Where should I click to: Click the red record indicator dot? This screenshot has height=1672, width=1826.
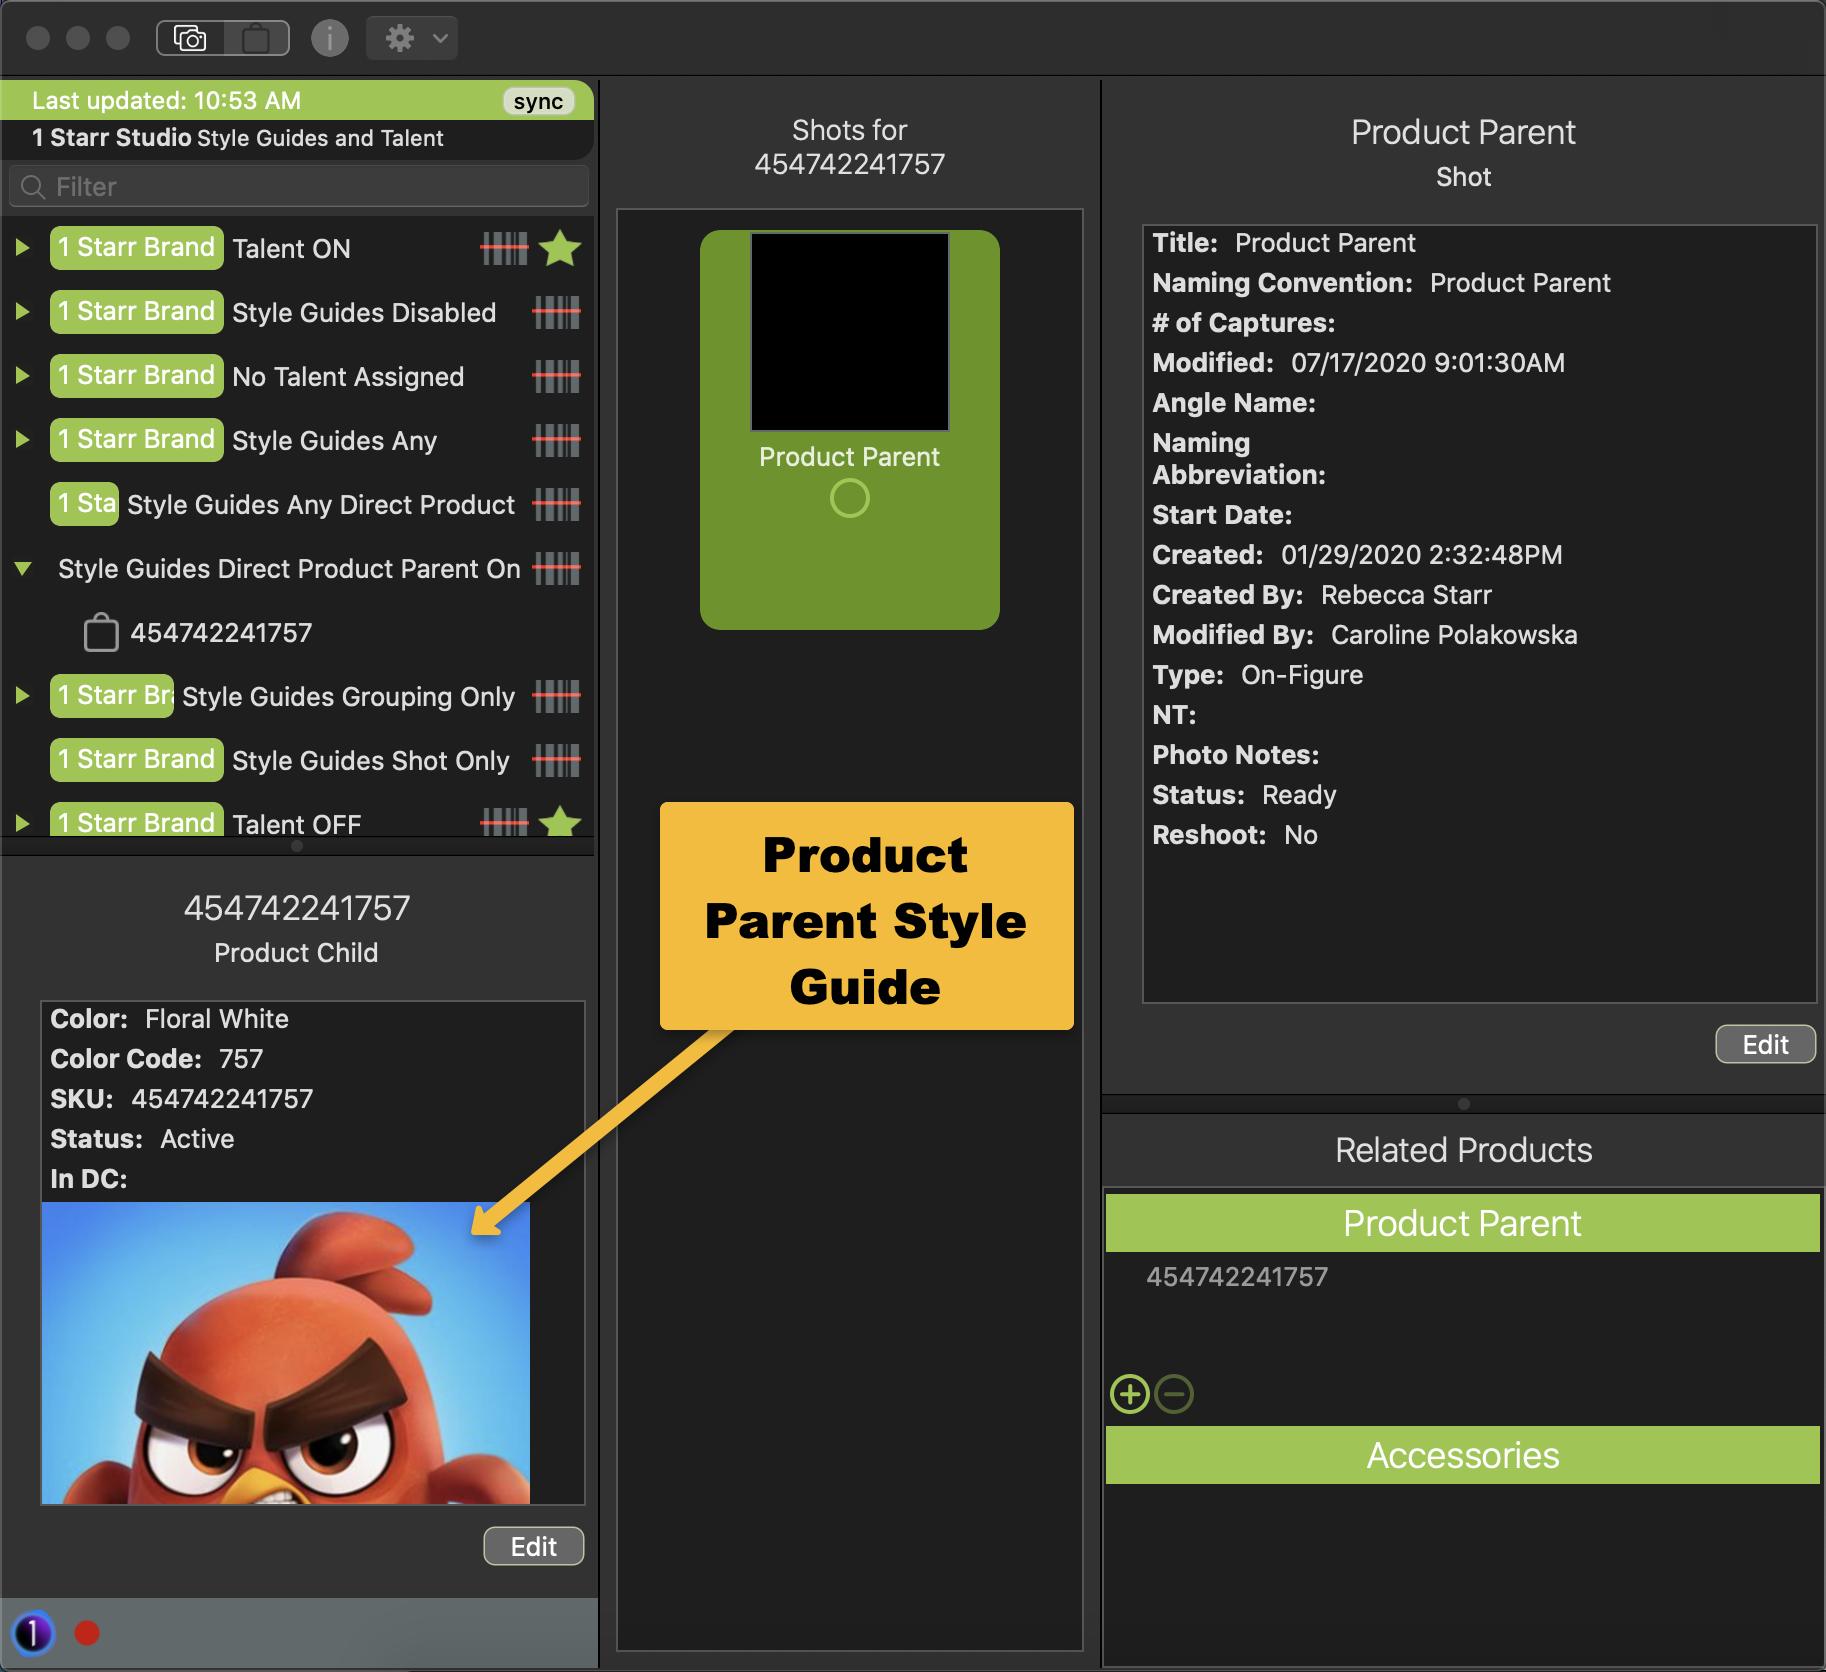tap(87, 1633)
